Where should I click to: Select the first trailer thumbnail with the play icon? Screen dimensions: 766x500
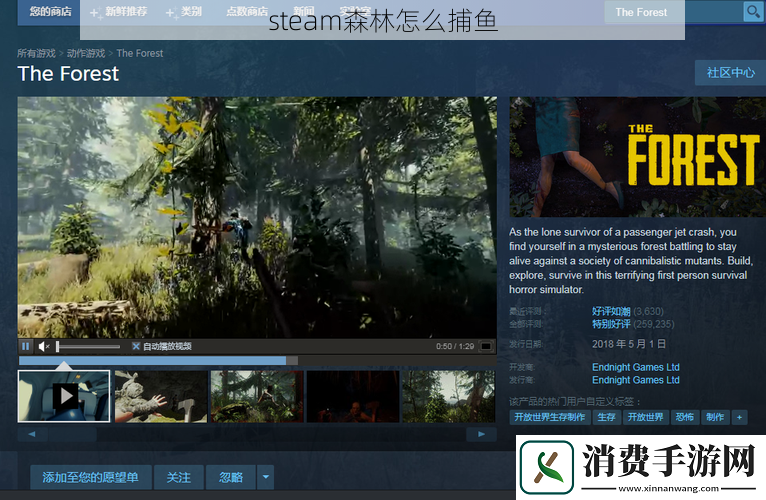(x=64, y=396)
